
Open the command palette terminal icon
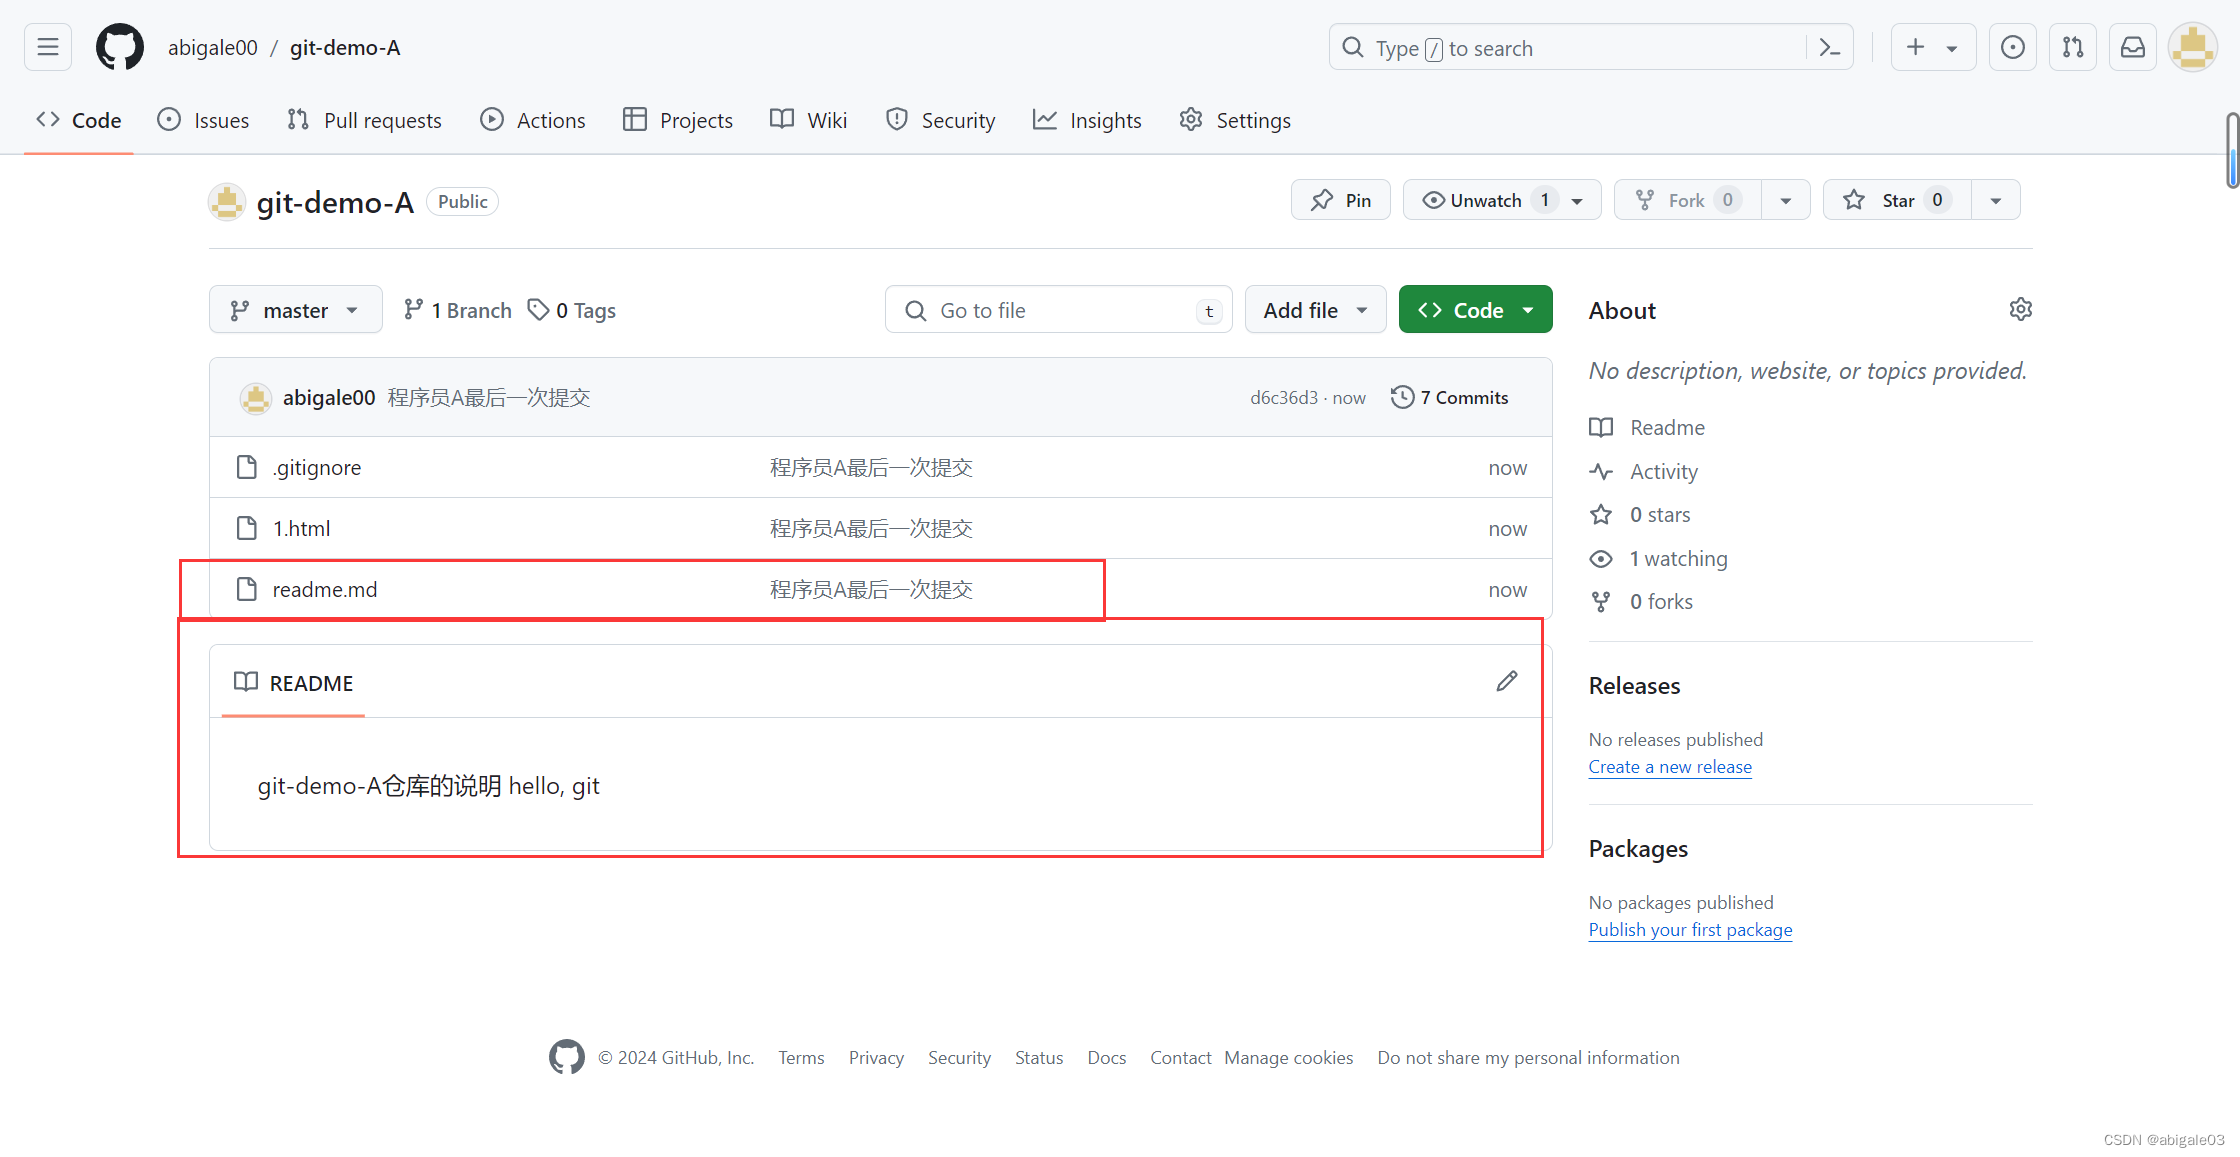pos(1829,46)
